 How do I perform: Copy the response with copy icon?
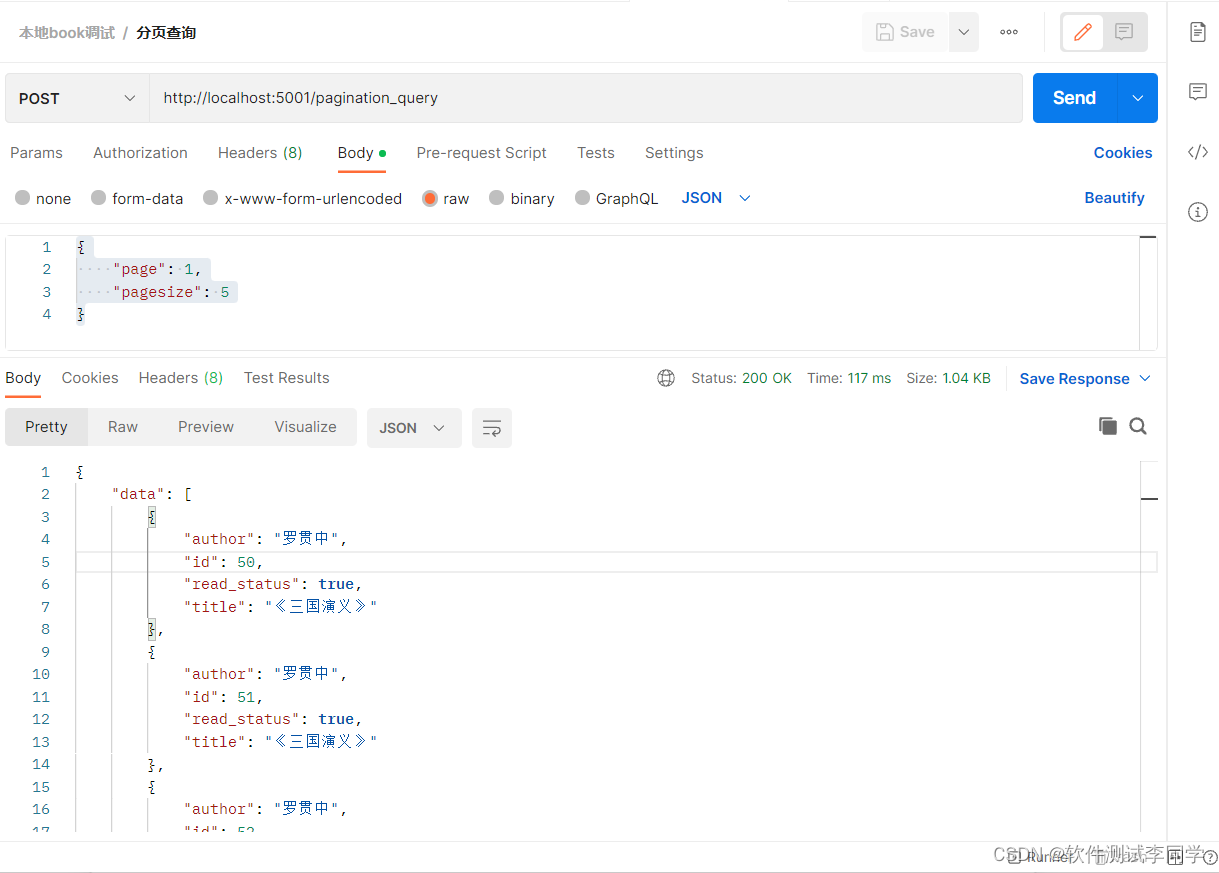(x=1107, y=426)
